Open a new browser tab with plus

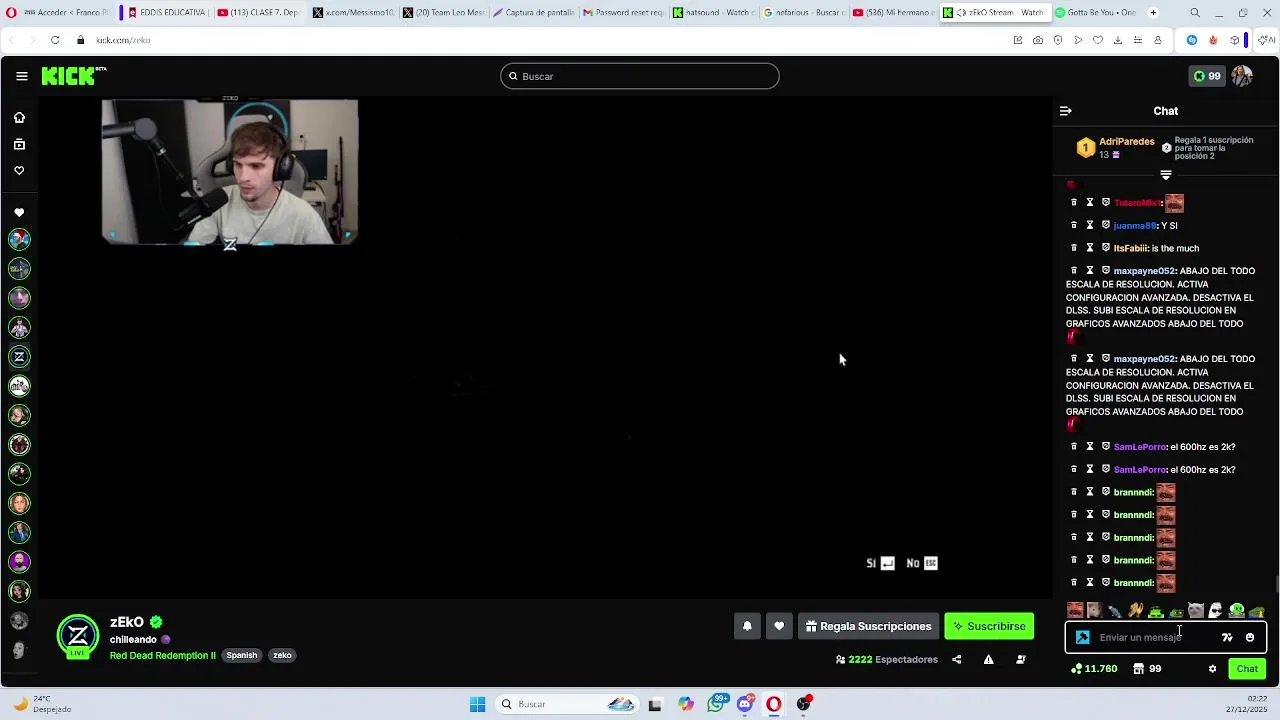(x=1153, y=13)
